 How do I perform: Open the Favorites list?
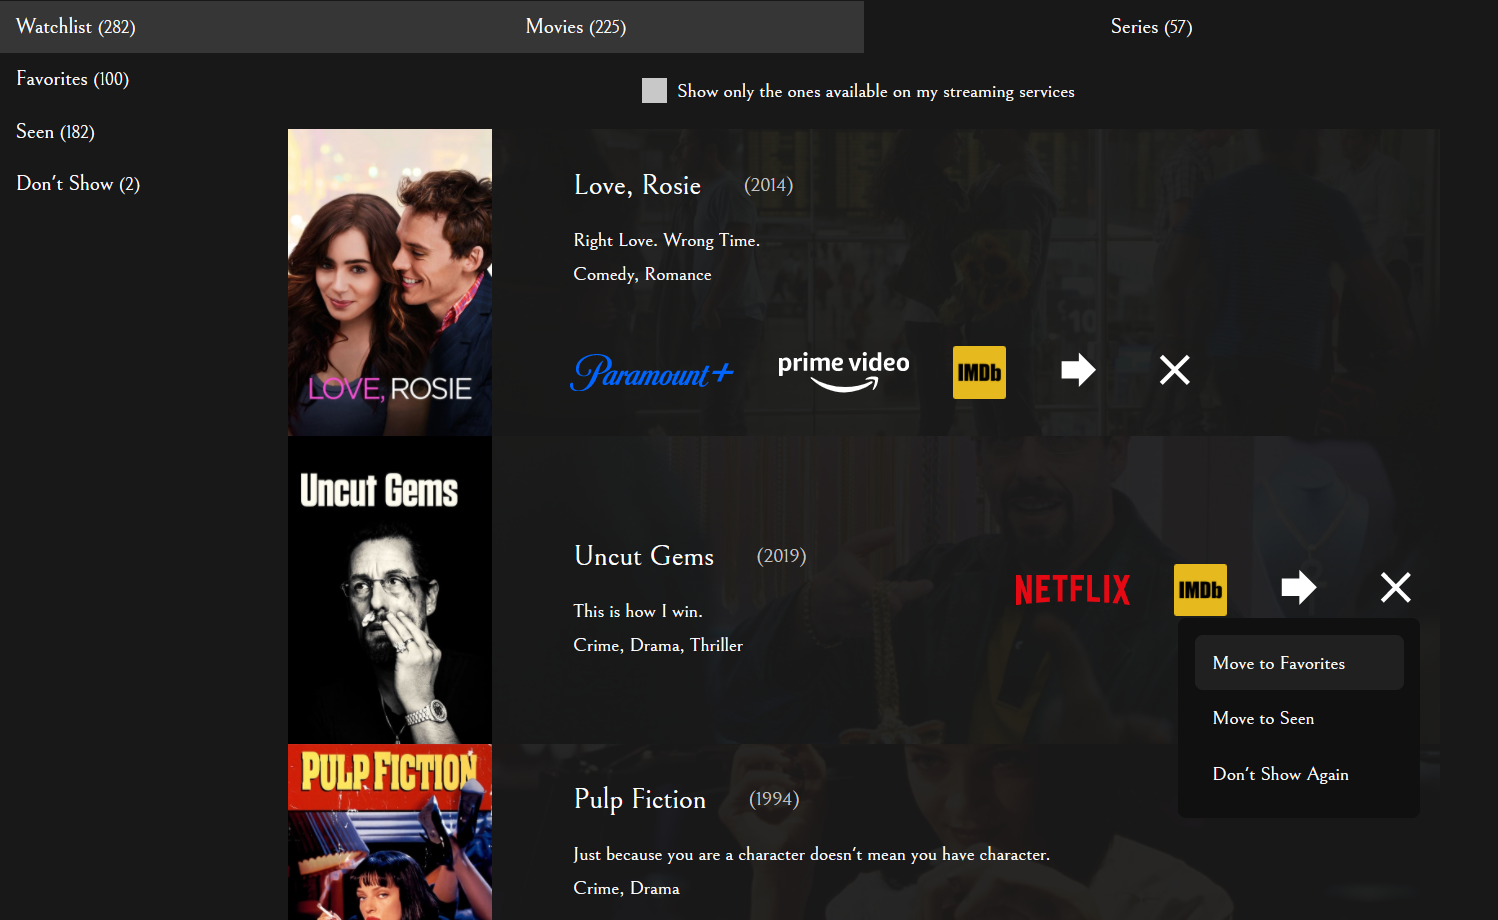72,79
